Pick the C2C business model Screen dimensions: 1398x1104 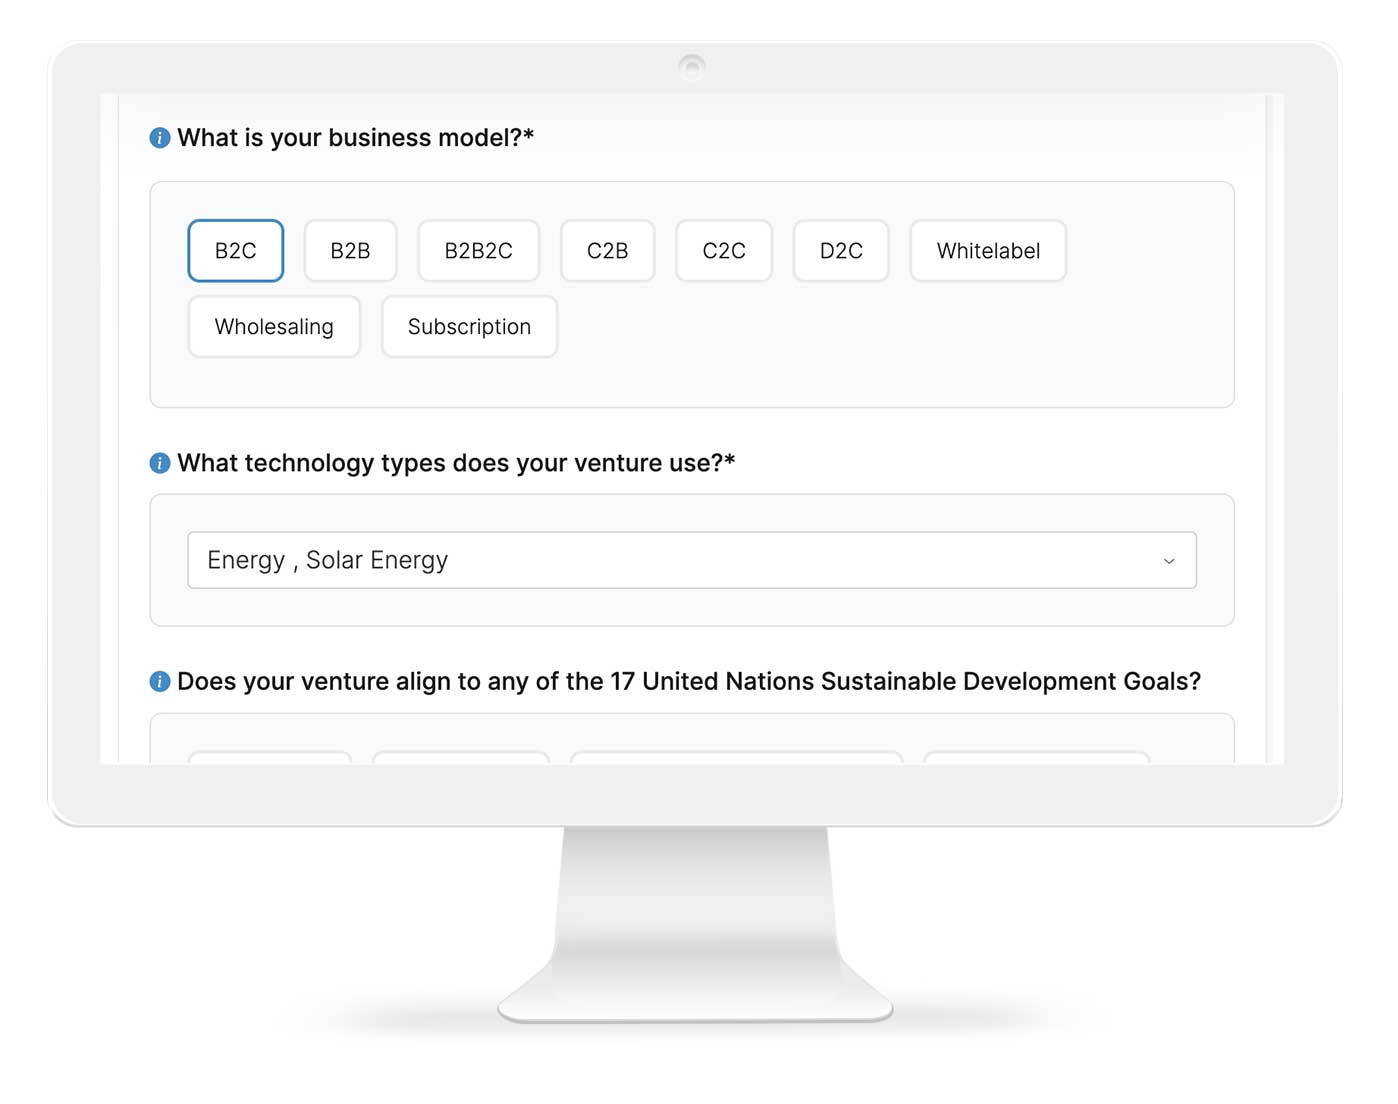724,251
